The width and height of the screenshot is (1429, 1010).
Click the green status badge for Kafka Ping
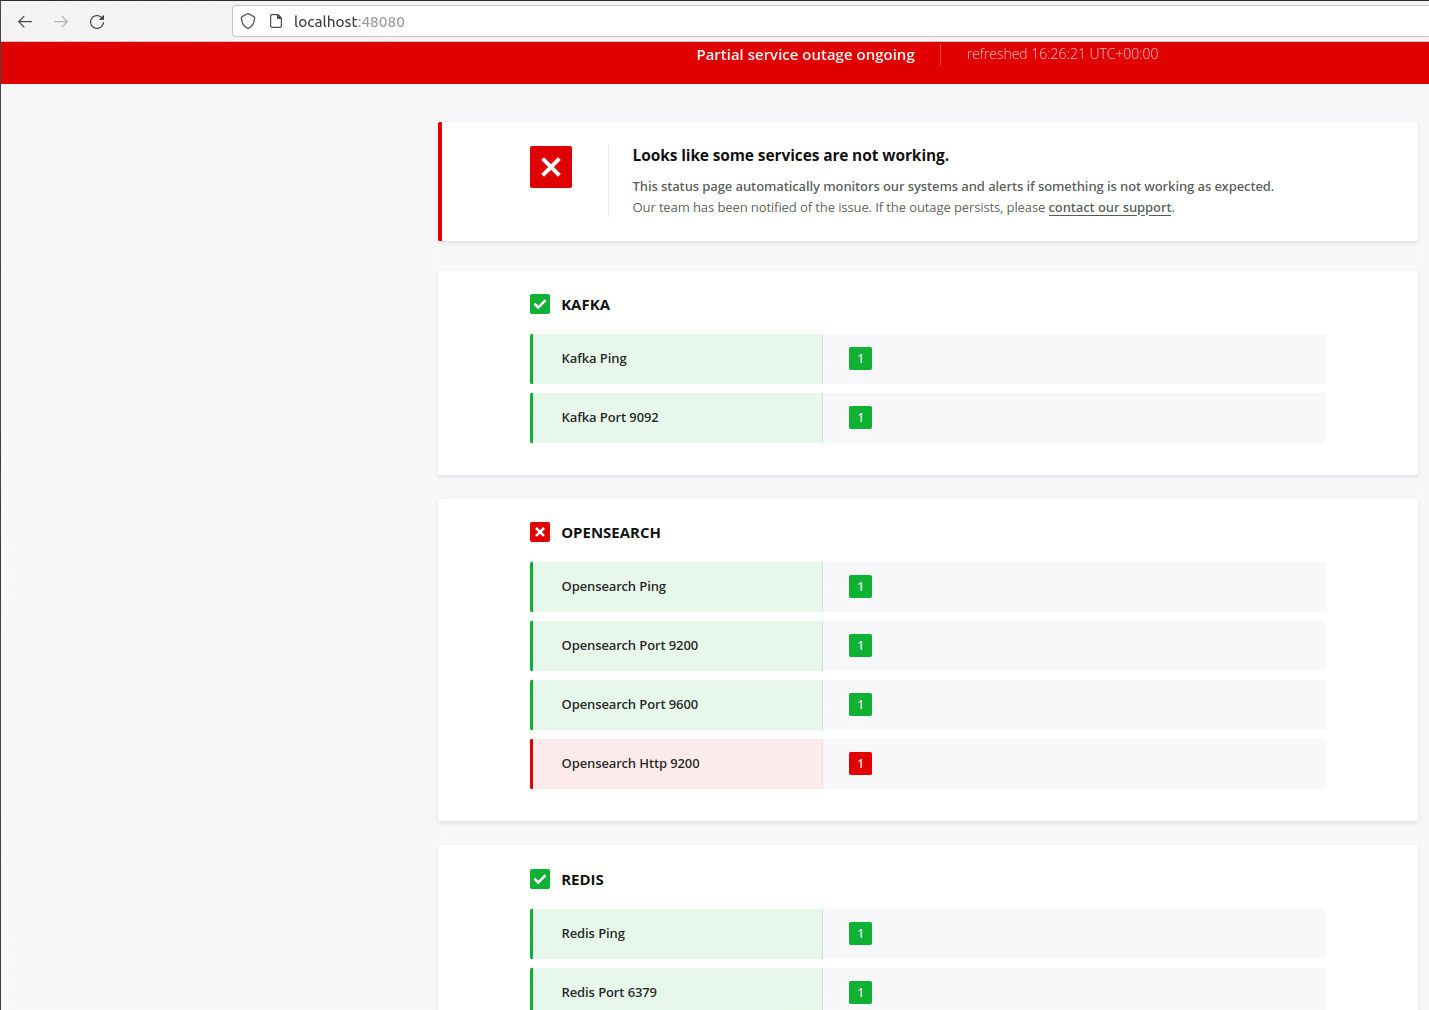pos(860,359)
